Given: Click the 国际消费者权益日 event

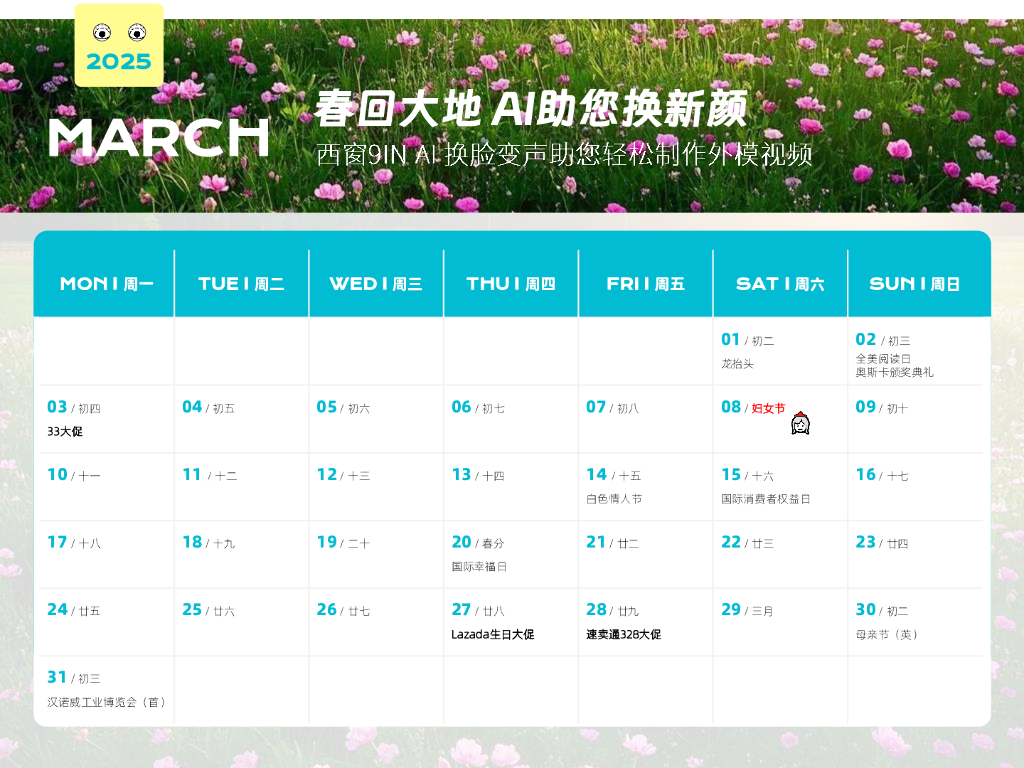Looking at the screenshot, I should coord(765,499).
